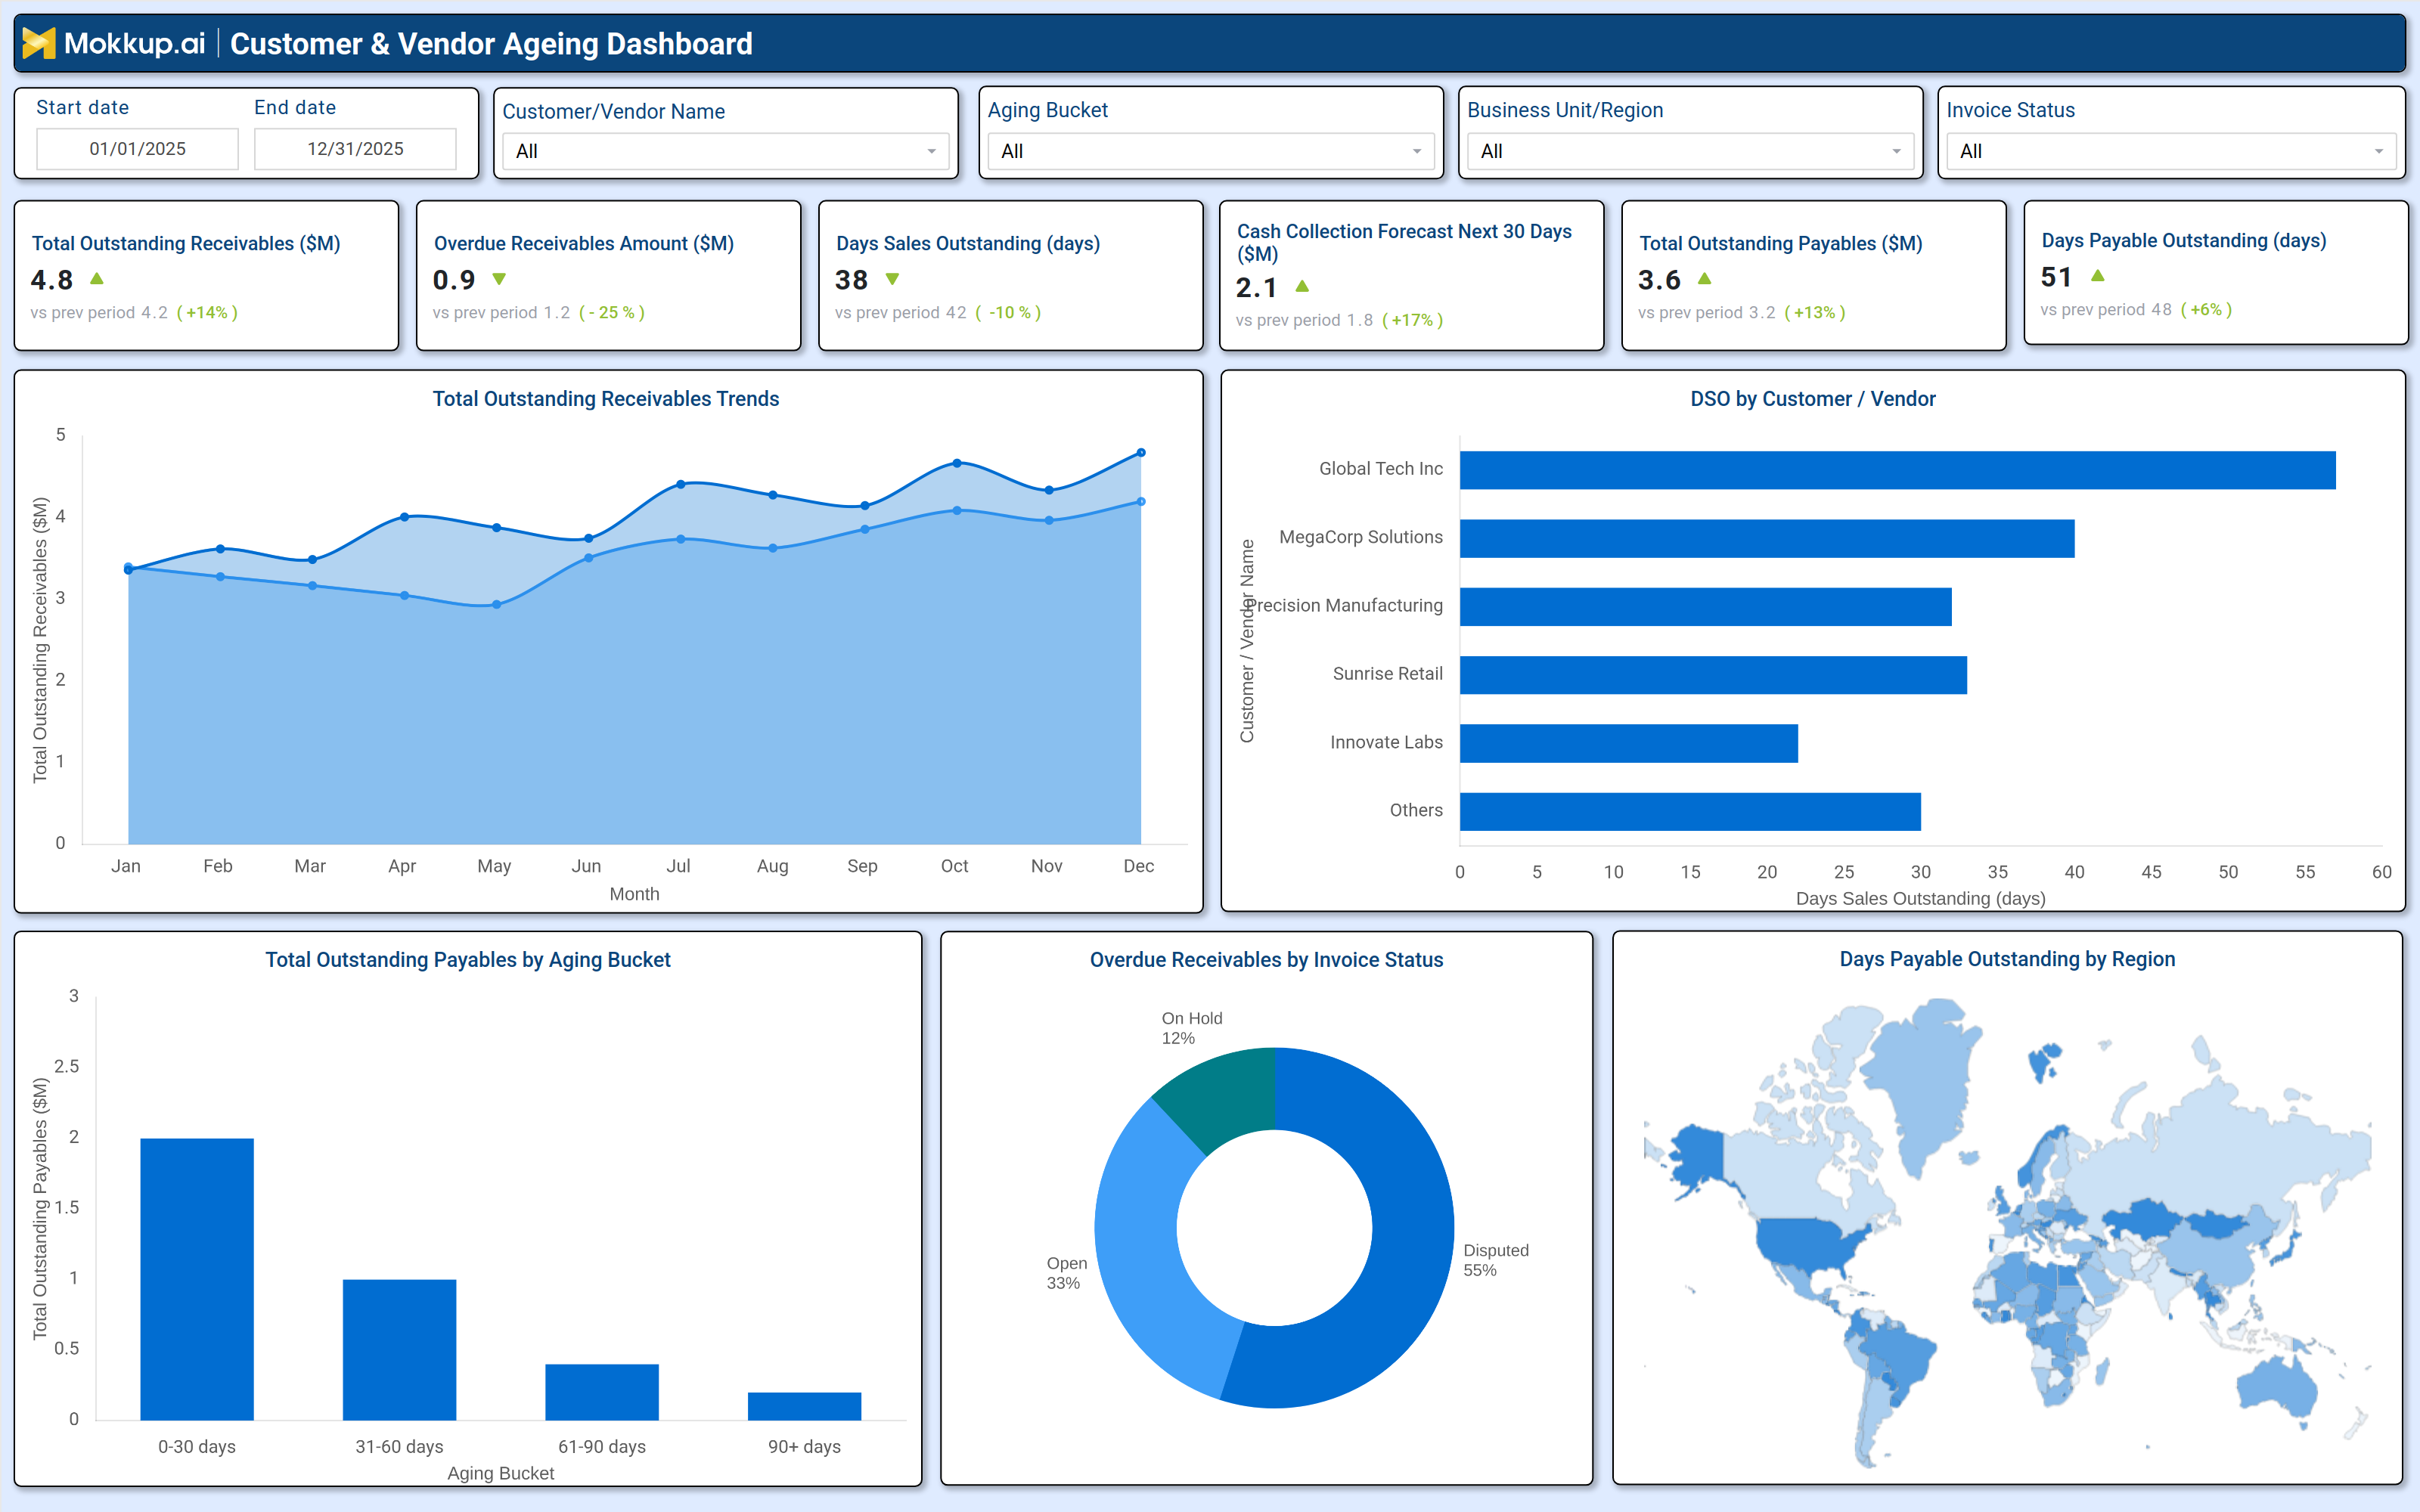Click the Total Outstanding Receivables ($M) card title

186,243
